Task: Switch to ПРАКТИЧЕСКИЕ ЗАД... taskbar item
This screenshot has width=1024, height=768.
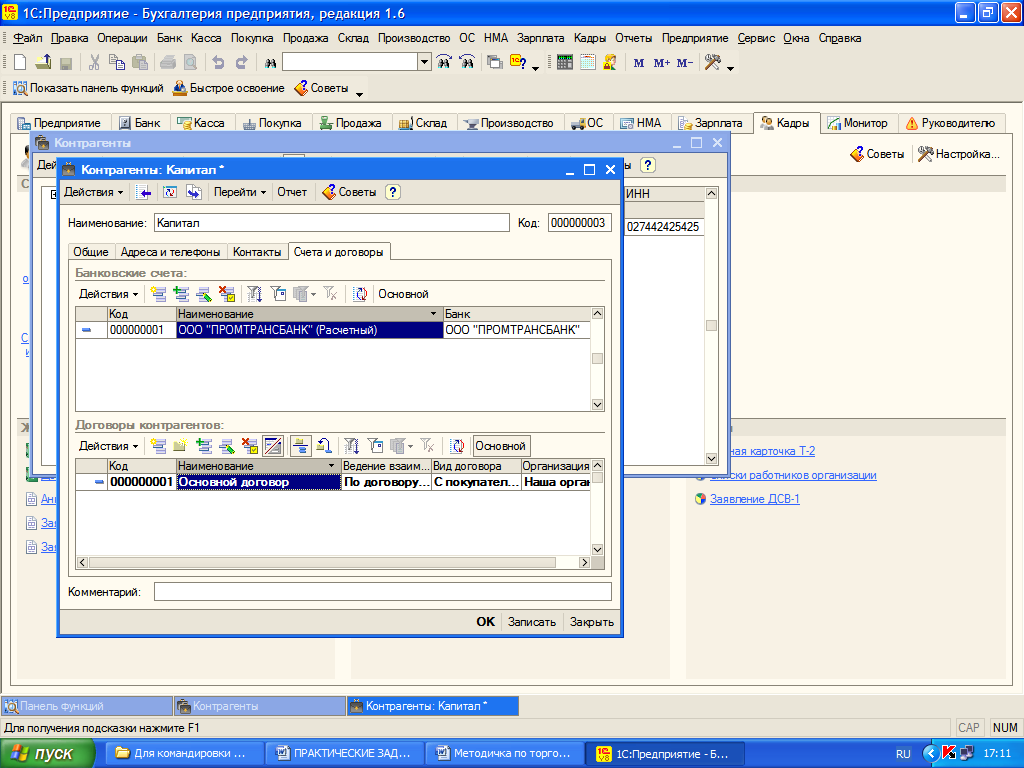Action: (345, 753)
